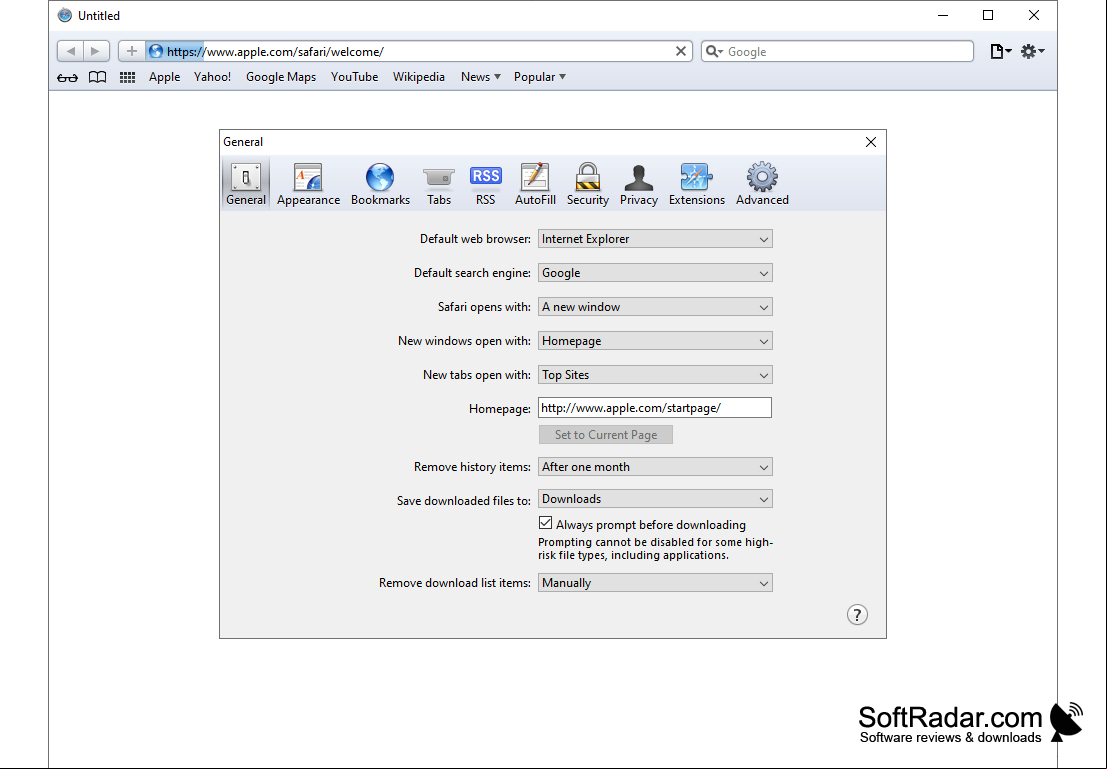Click the Homepage URL field
This screenshot has width=1107, height=769.
(x=655, y=408)
